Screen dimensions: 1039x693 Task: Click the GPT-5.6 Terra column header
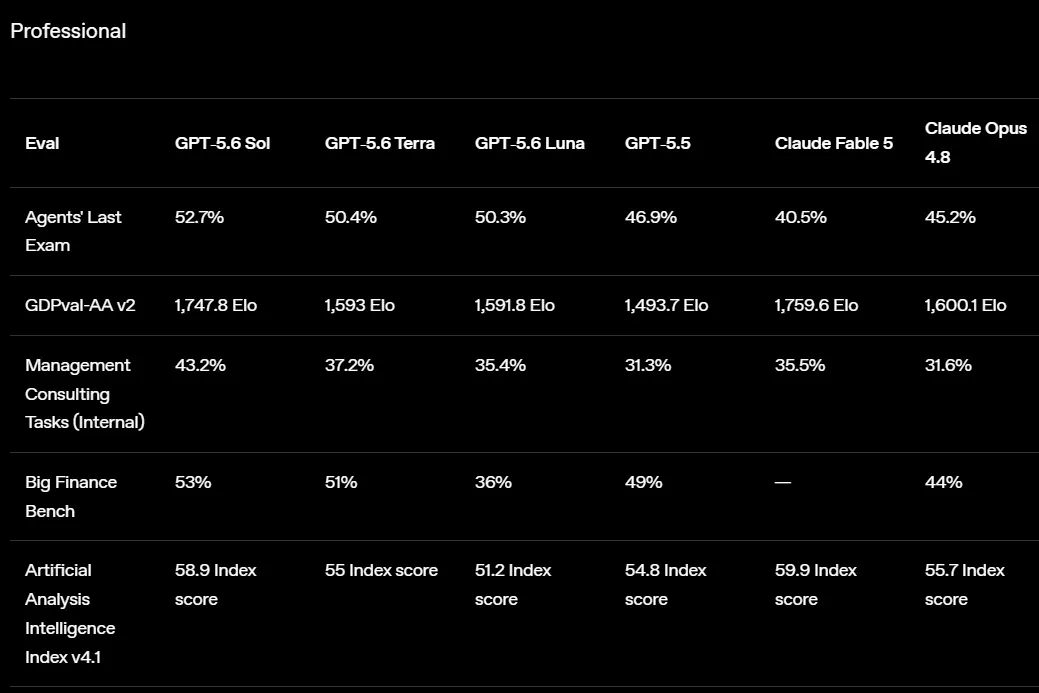pos(380,143)
